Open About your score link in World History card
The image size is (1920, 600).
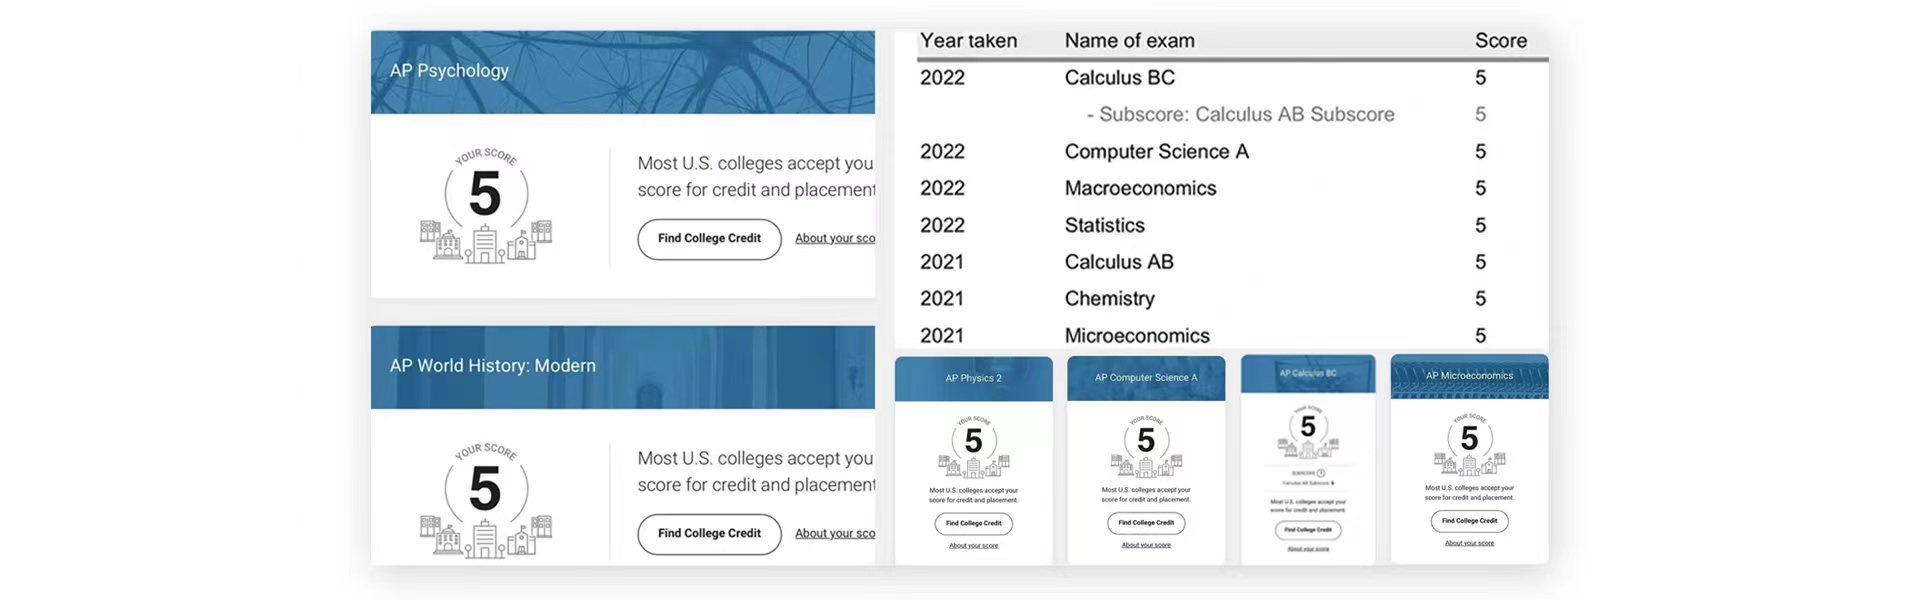coord(835,533)
